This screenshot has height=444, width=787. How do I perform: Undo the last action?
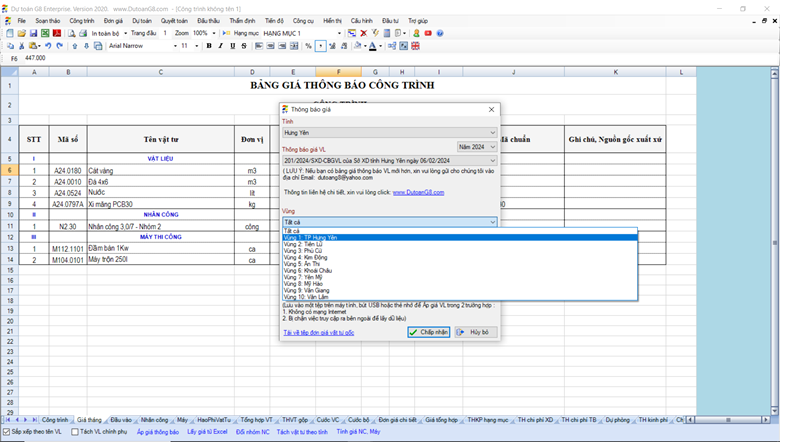pyautogui.click(x=48, y=46)
